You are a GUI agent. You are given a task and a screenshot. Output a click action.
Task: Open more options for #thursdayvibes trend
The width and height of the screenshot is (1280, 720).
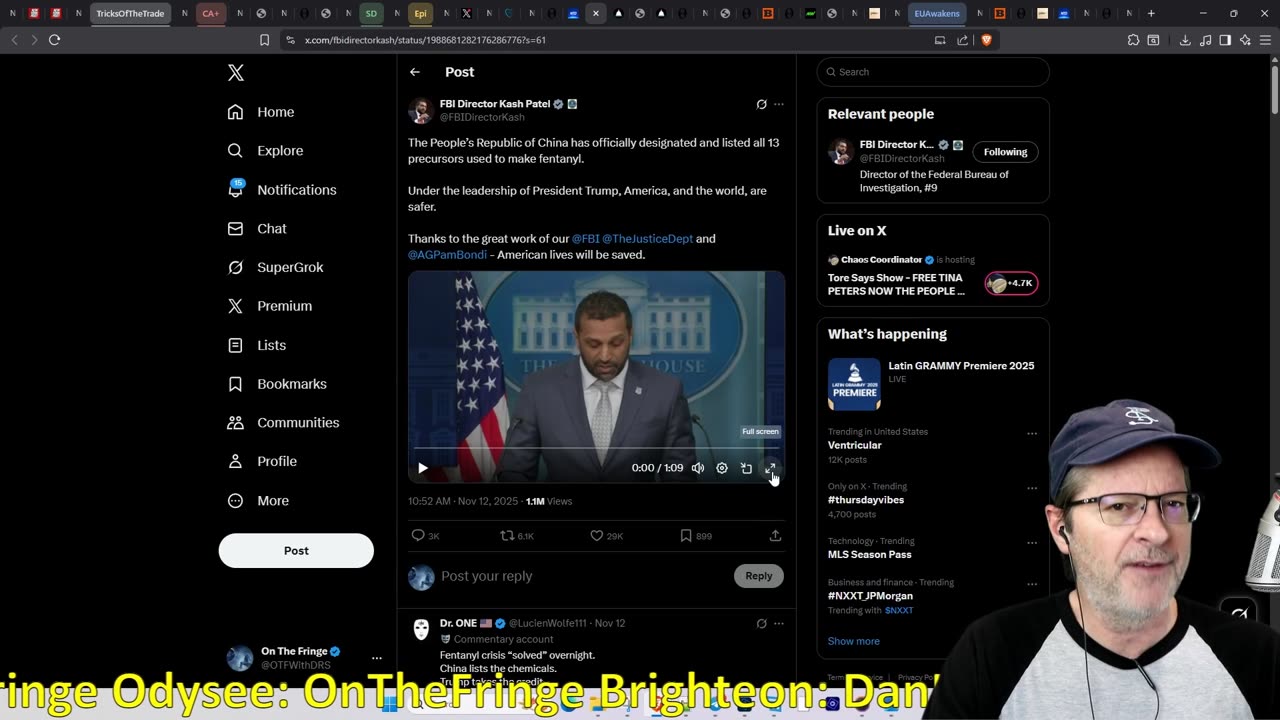point(1032,488)
